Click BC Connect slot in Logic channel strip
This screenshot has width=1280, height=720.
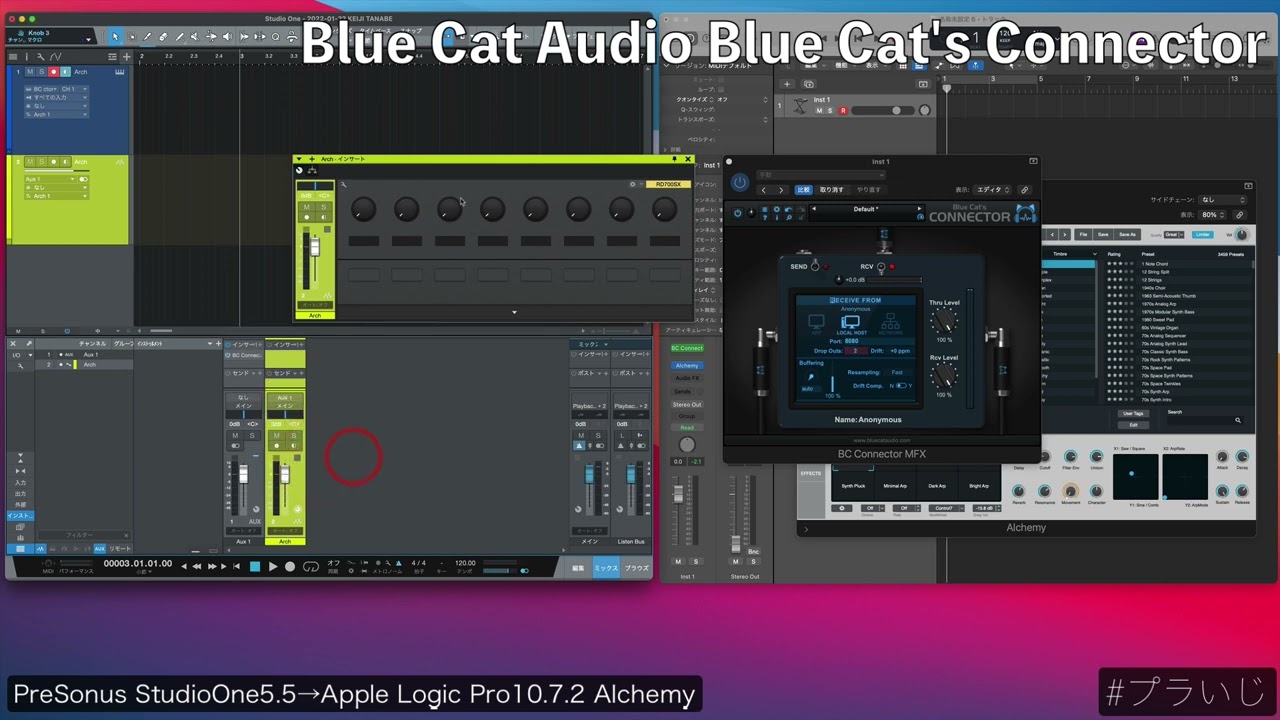pyautogui.click(x=687, y=348)
